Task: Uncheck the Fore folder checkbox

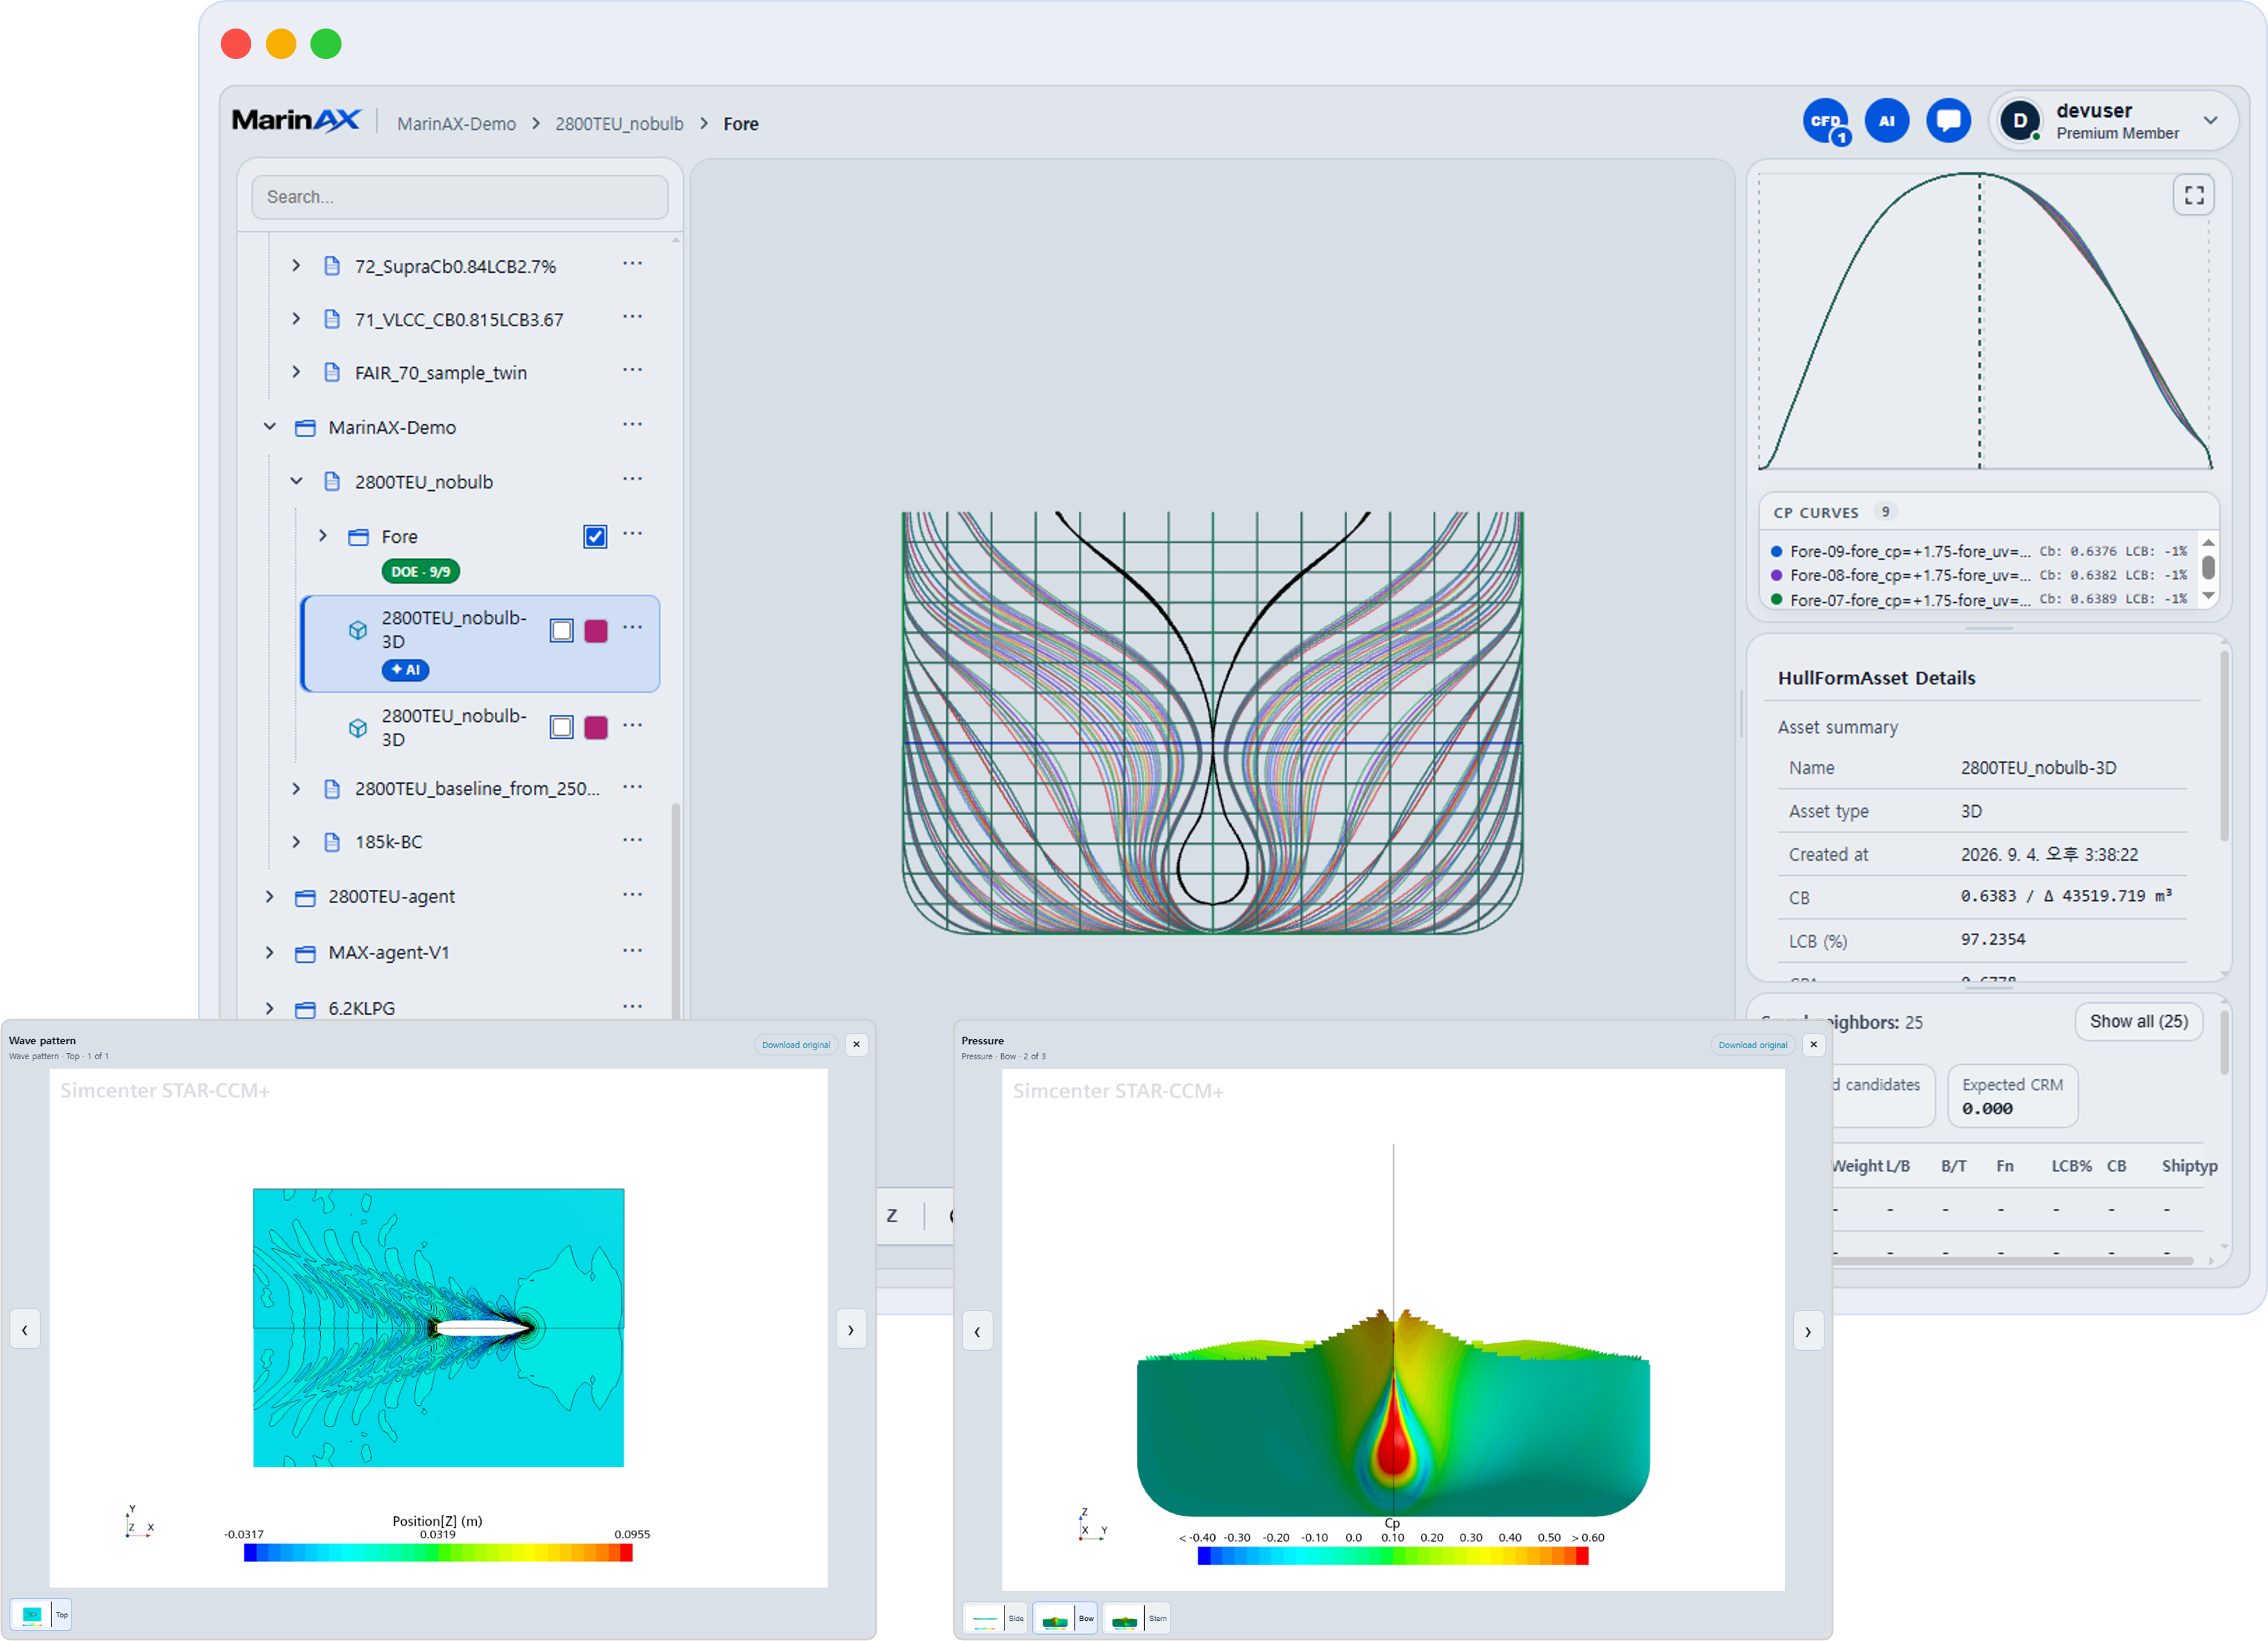Action: (x=595, y=537)
